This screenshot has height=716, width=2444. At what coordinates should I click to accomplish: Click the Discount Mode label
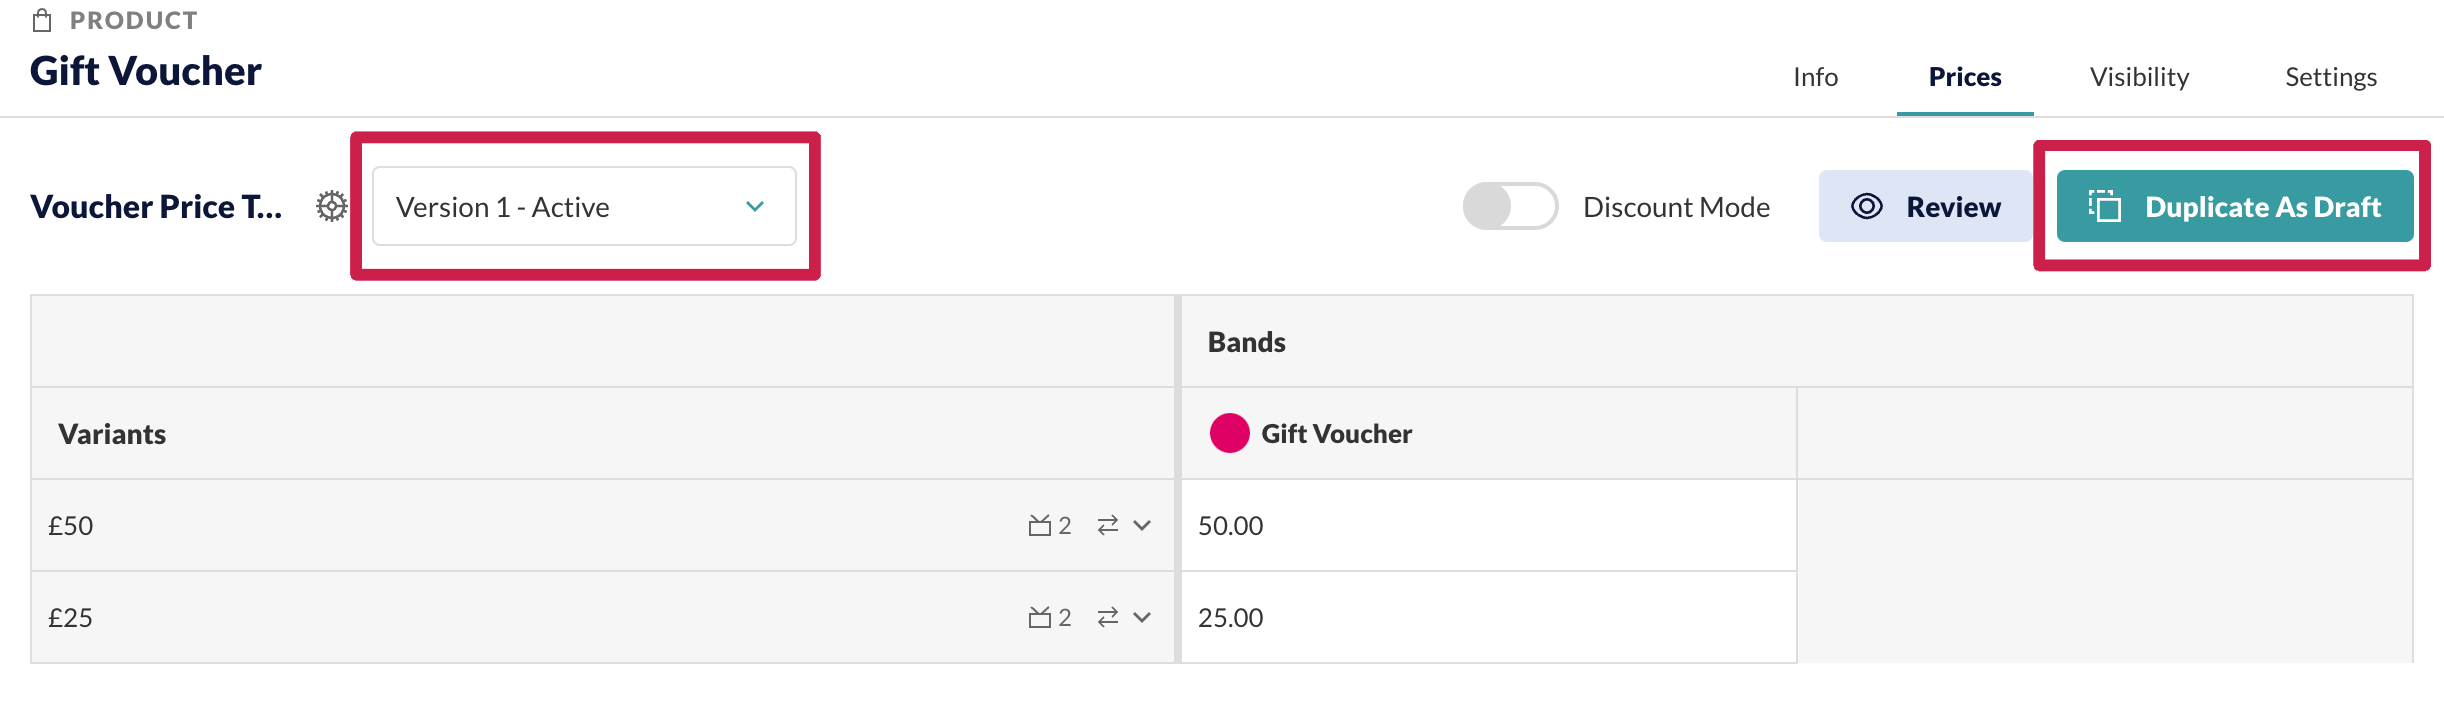[1677, 207]
